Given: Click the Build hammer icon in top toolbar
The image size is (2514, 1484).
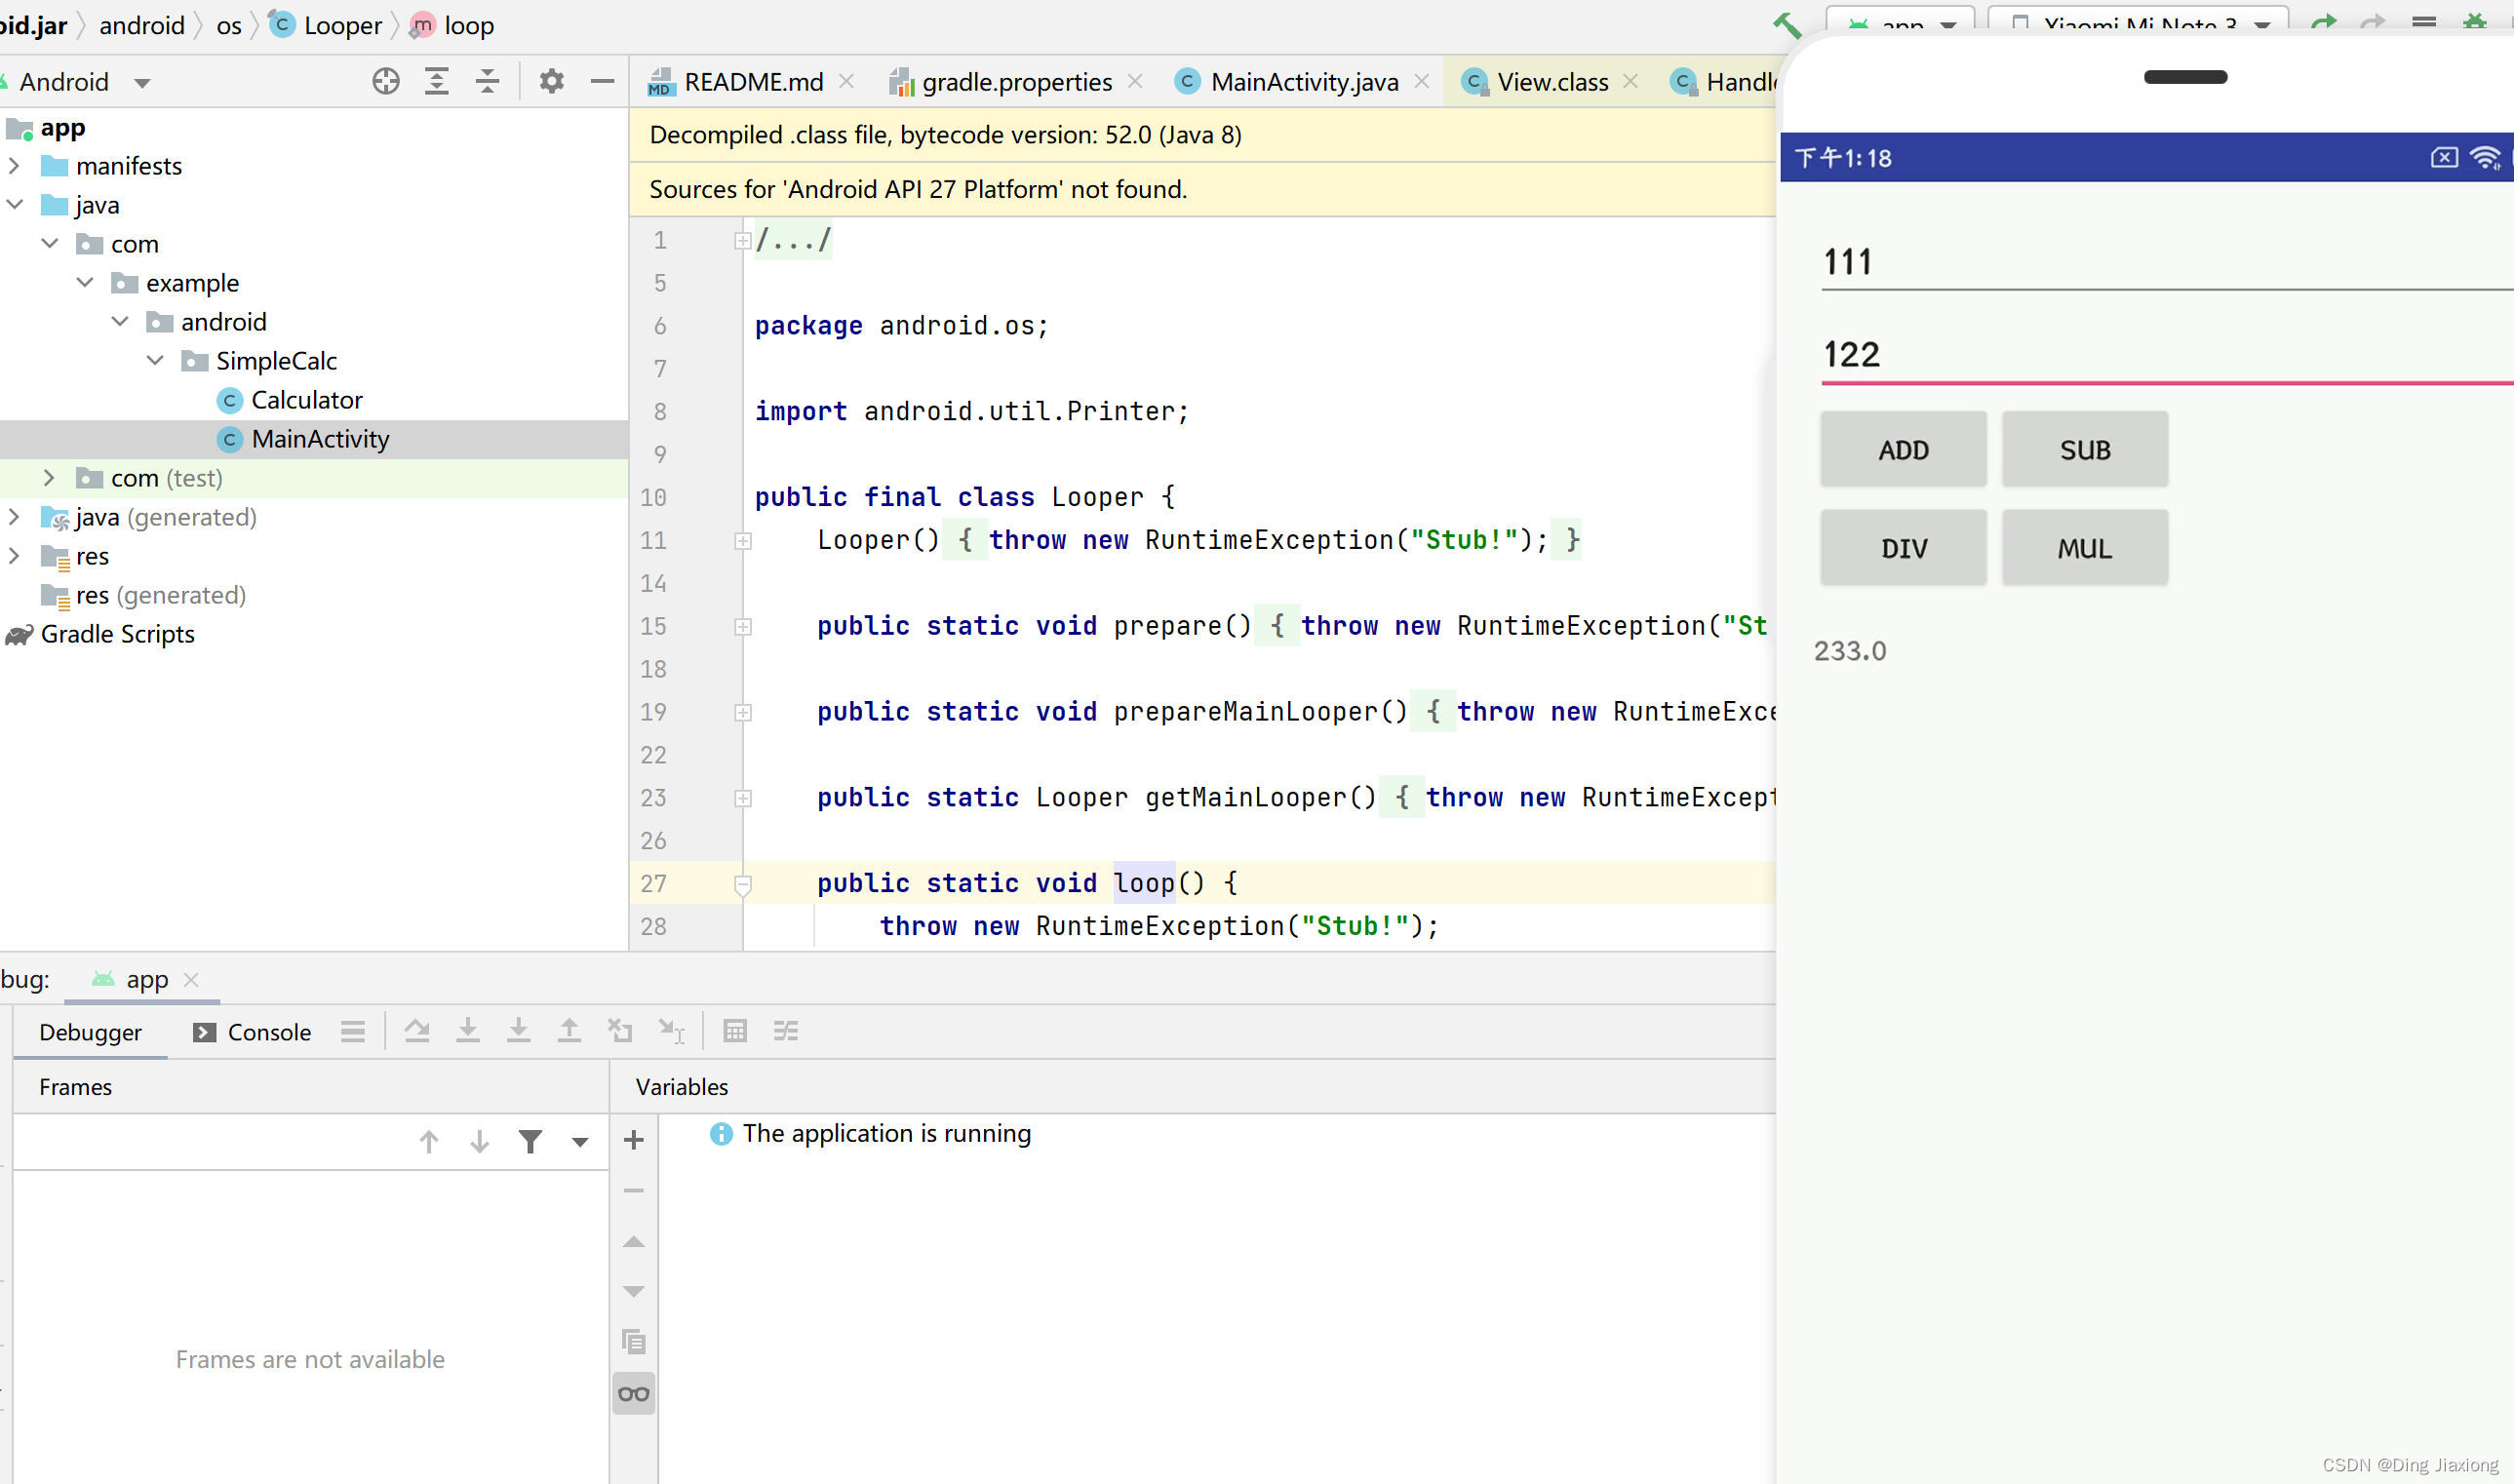Looking at the screenshot, I should pyautogui.click(x=1787, y=24).
